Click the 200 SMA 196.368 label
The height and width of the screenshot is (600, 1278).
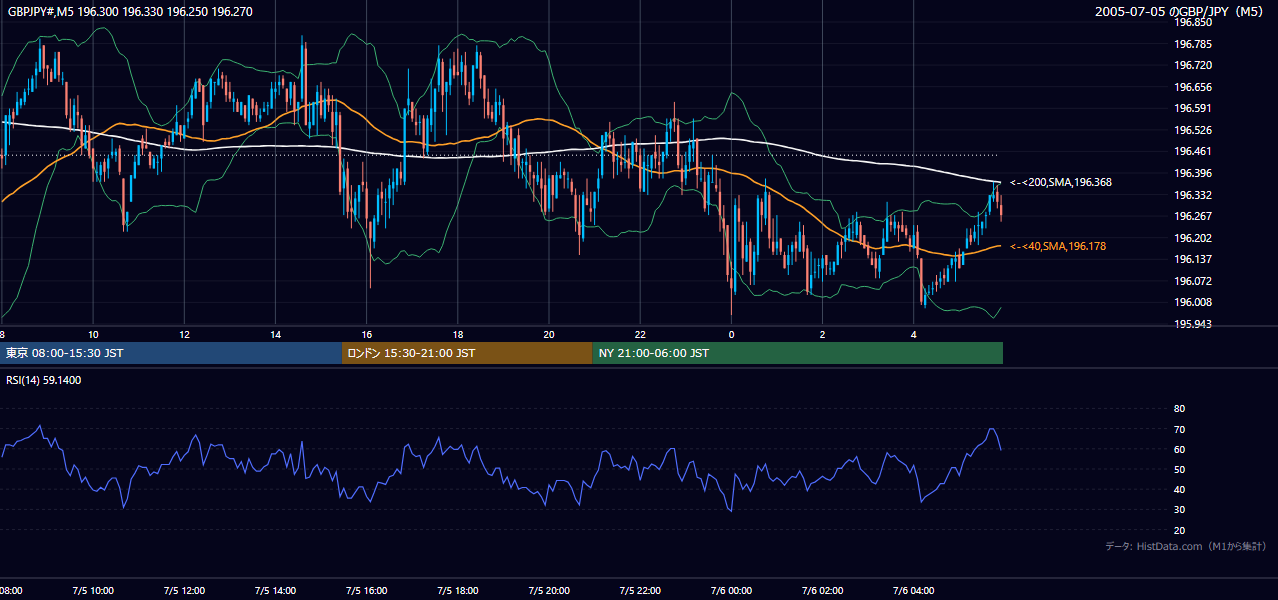pyautogui.click(x=1061, y=182)
